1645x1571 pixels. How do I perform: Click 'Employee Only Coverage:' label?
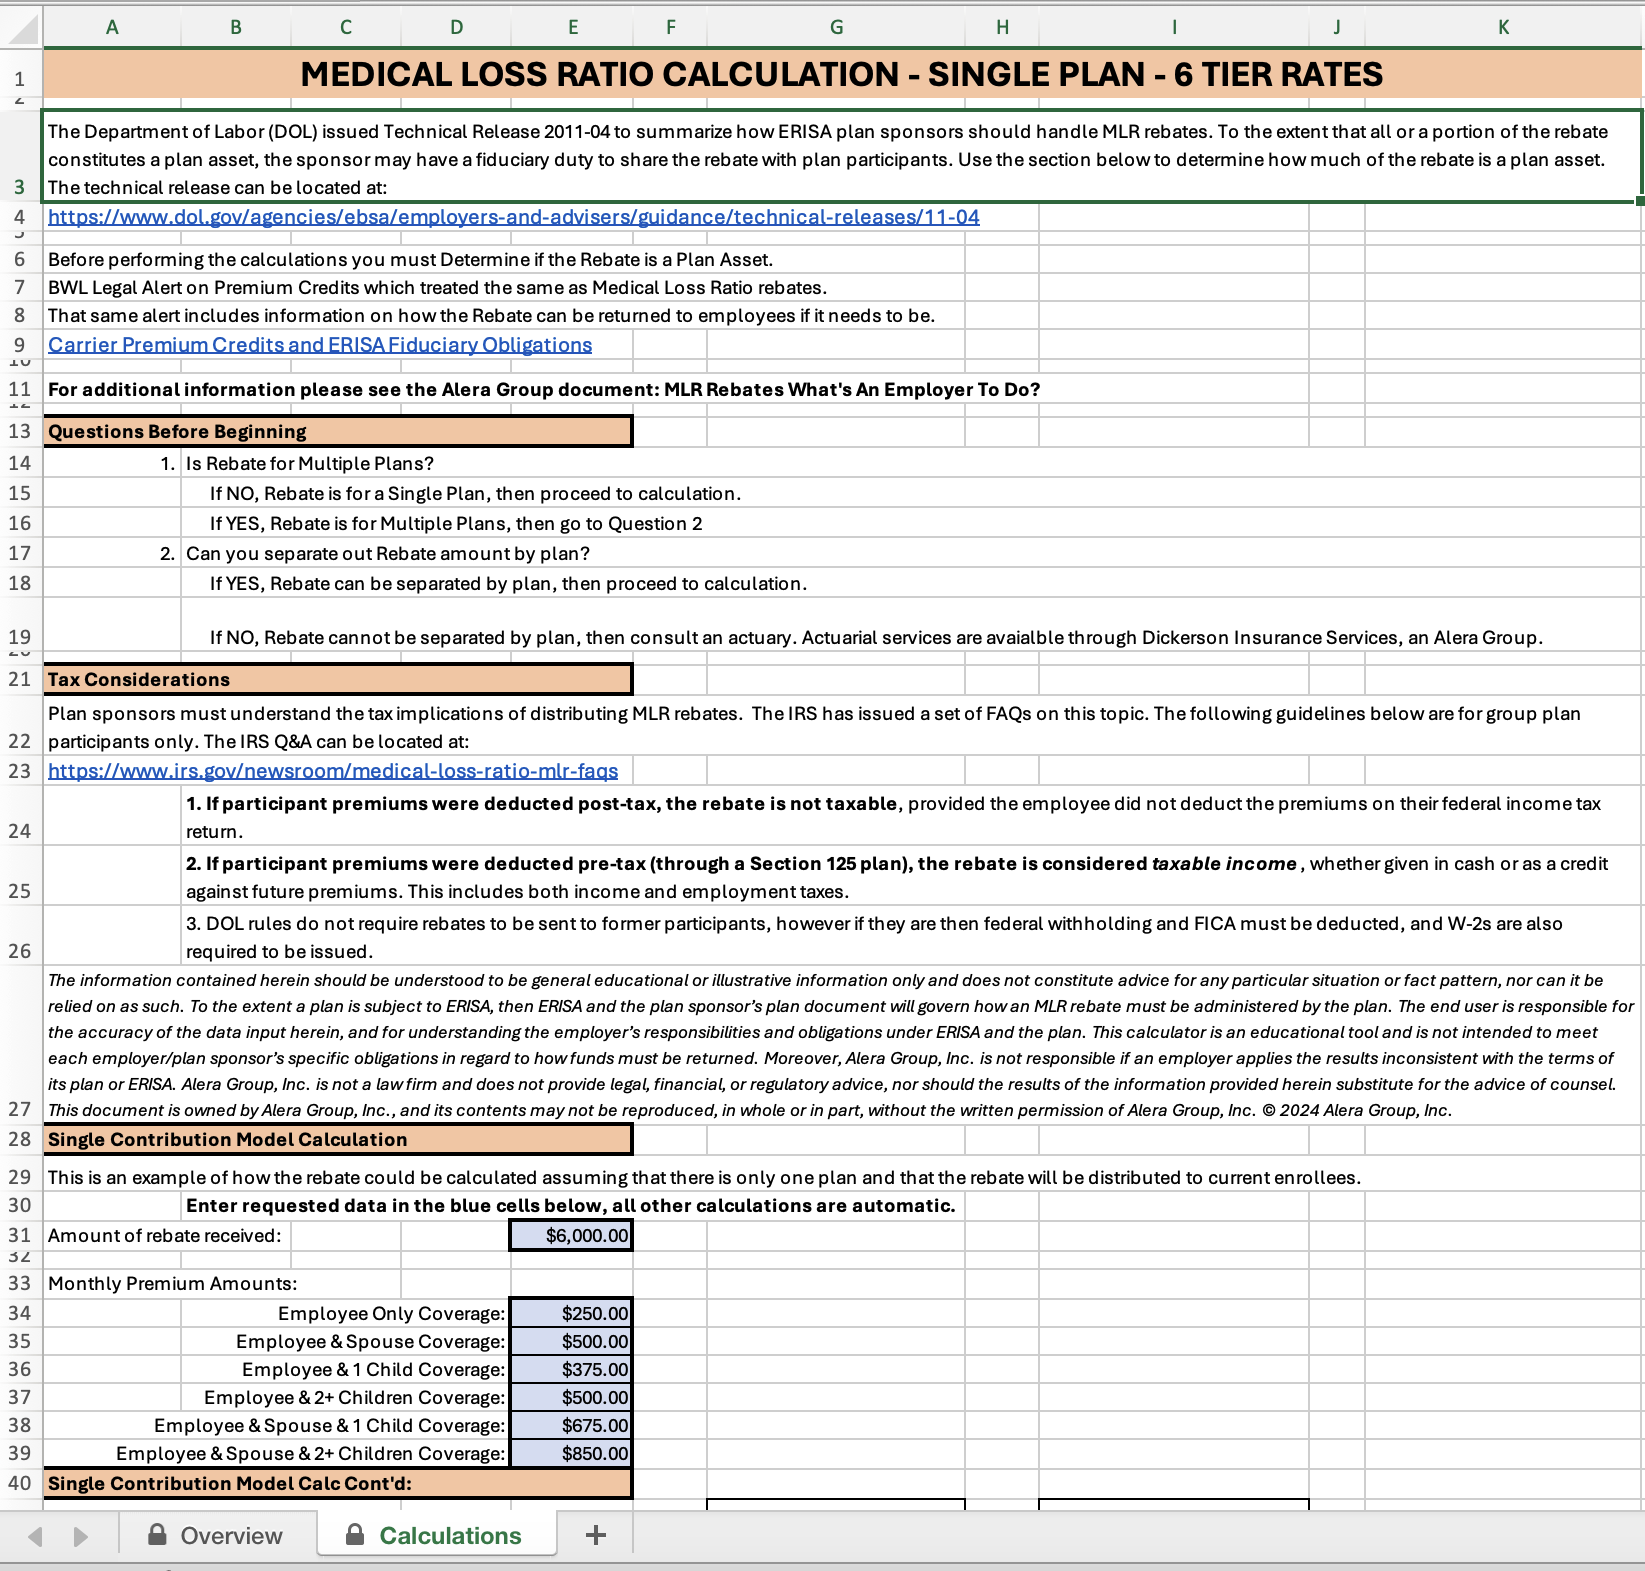(x=391, y=1313)
